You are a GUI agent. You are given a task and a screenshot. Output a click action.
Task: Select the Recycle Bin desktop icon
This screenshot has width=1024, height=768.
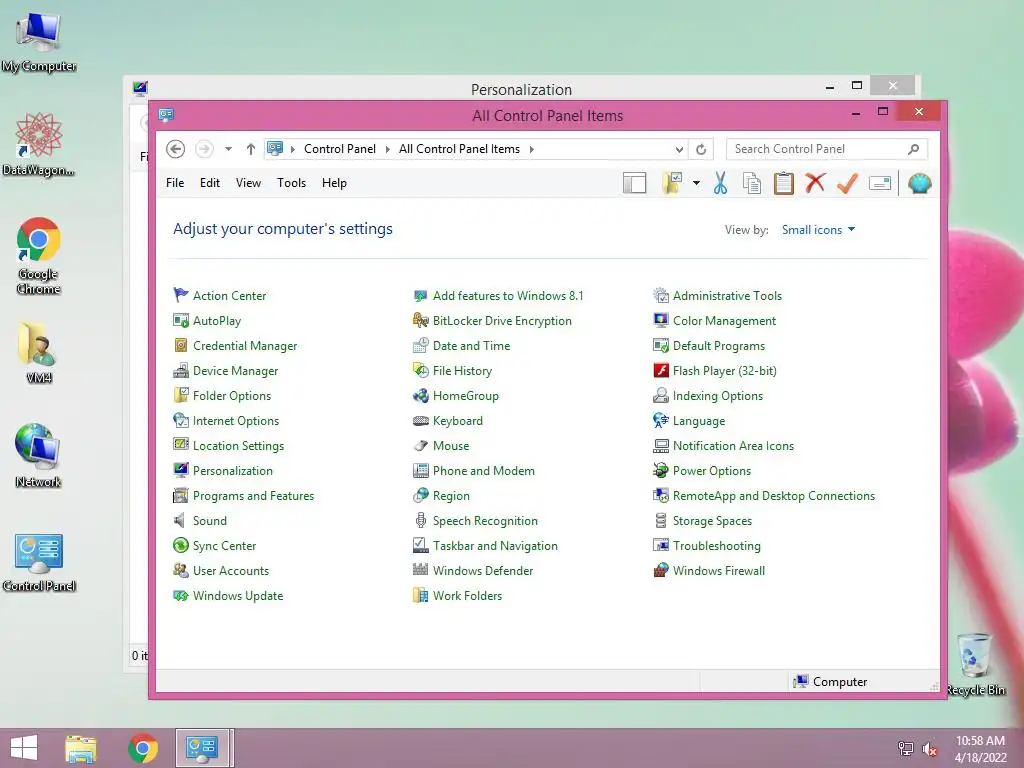click(975, 663)
